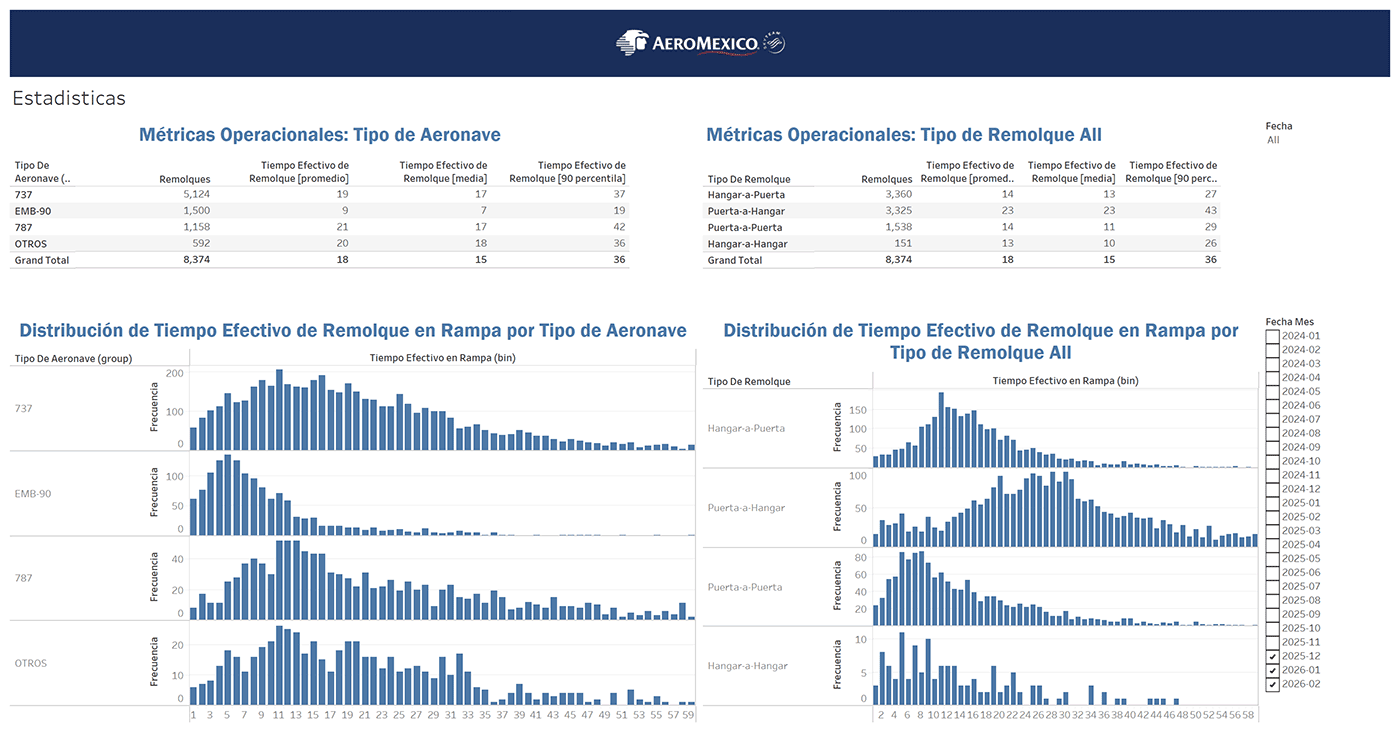Click Puerta-a-Hangar row in tow type table
The image size is (1400, 733).
746,211
